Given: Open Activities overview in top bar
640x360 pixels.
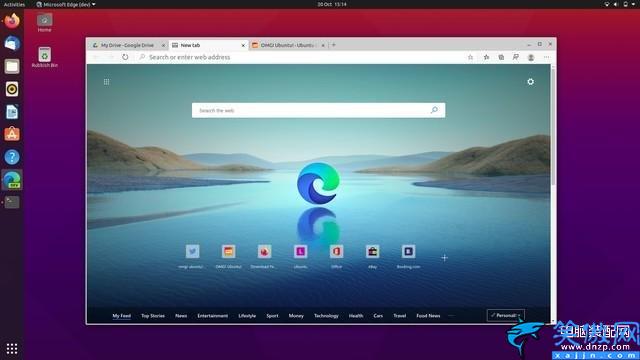Looking at the screenshot, I should 14,4.
